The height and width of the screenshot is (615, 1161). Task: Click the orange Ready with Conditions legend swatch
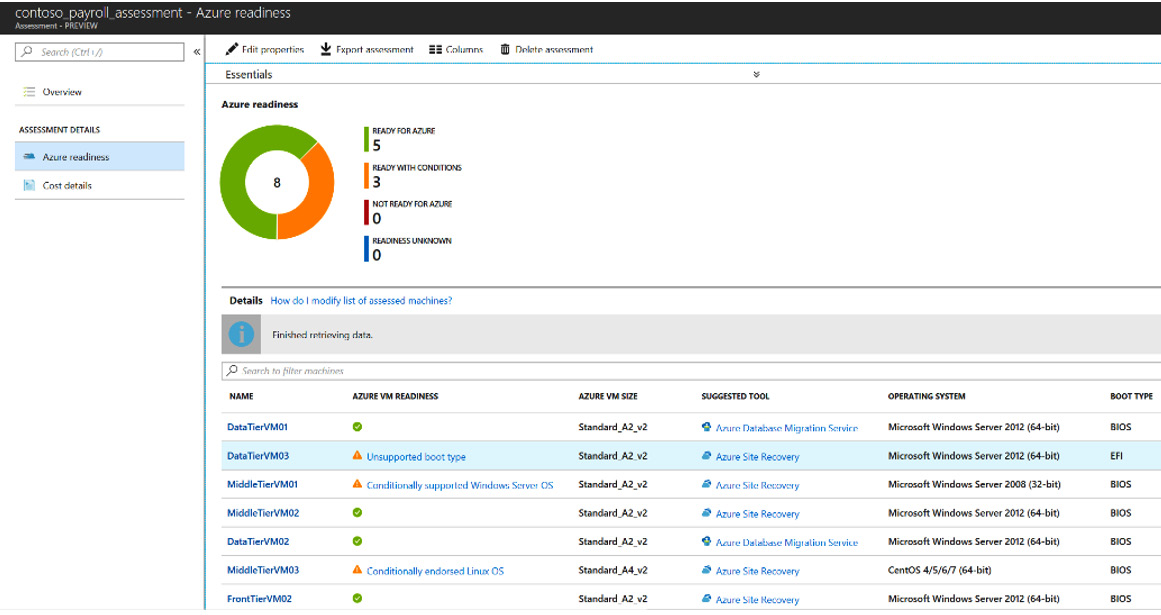[367, 176]
